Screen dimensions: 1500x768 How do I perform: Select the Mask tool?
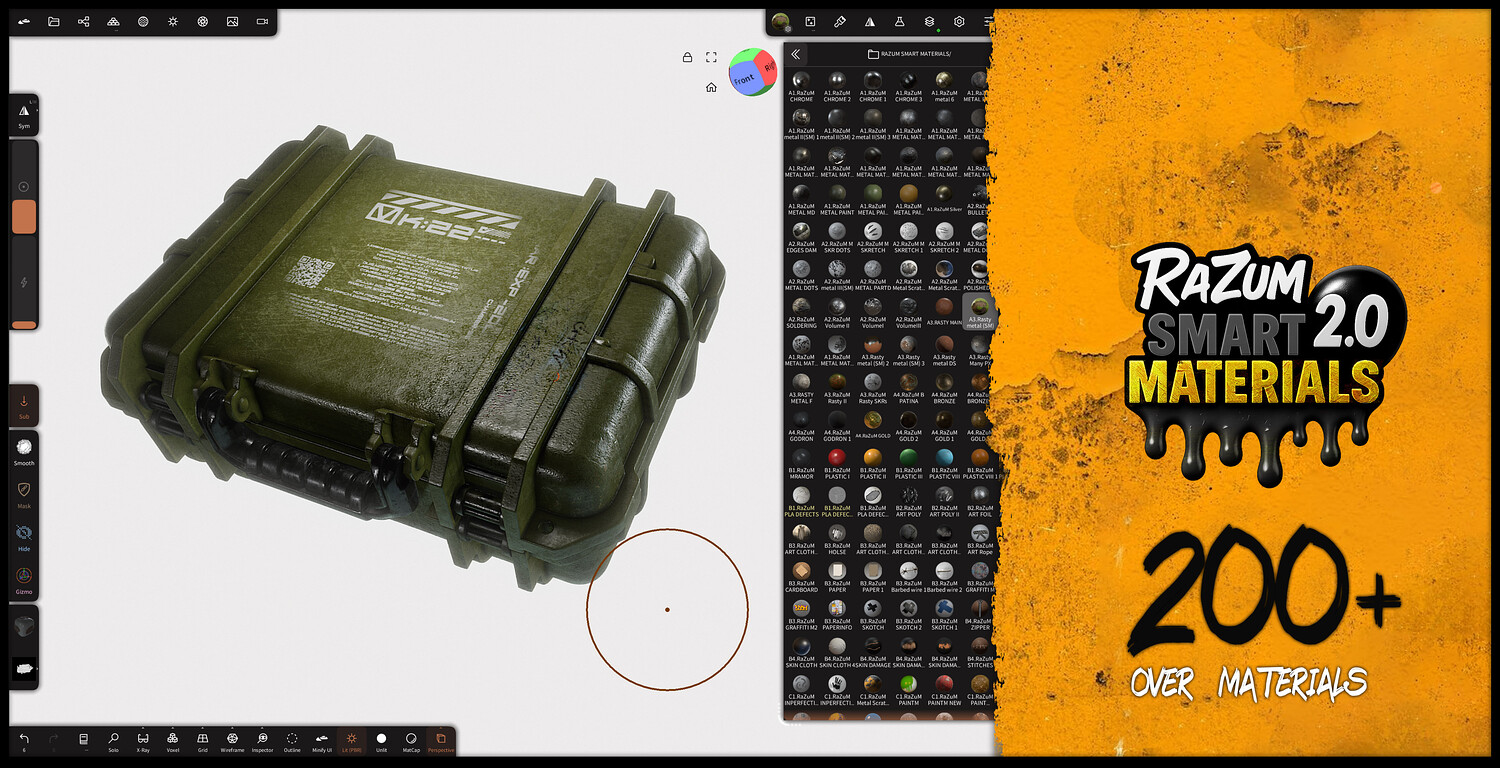pyautogui.click(x=24, y=494)
